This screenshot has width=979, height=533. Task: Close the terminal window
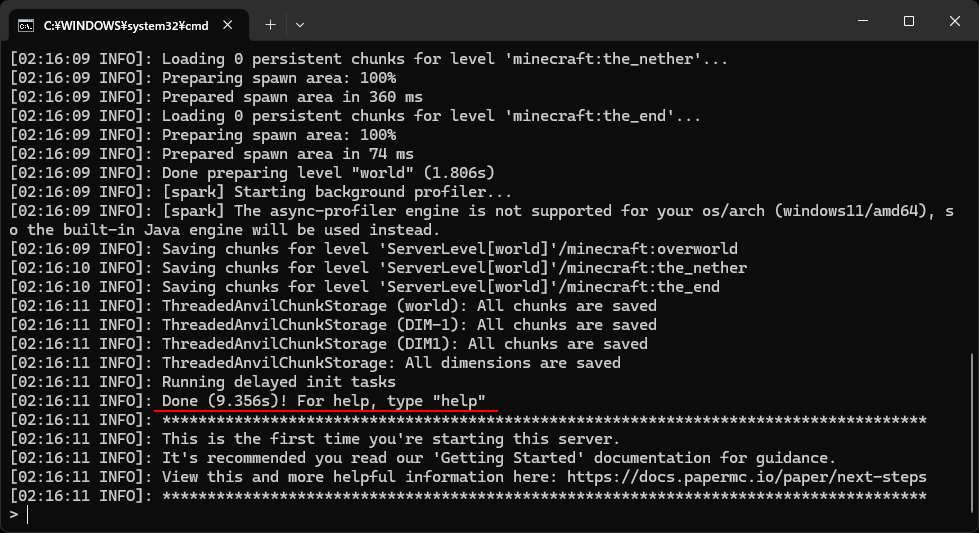pyautogui.click(x=955, y=21)
